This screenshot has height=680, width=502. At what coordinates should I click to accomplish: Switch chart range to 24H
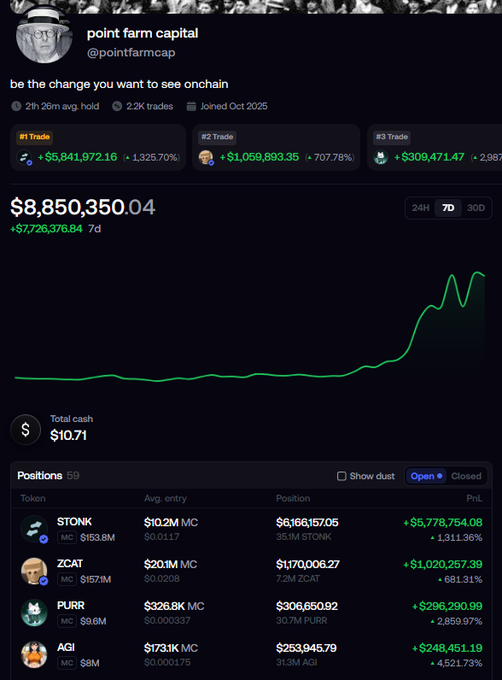click(421, 208)
